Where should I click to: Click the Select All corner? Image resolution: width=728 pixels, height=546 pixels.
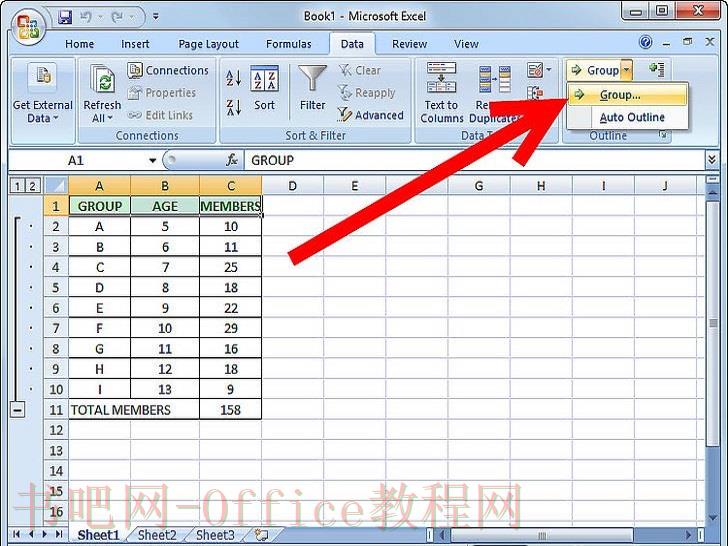56,186
